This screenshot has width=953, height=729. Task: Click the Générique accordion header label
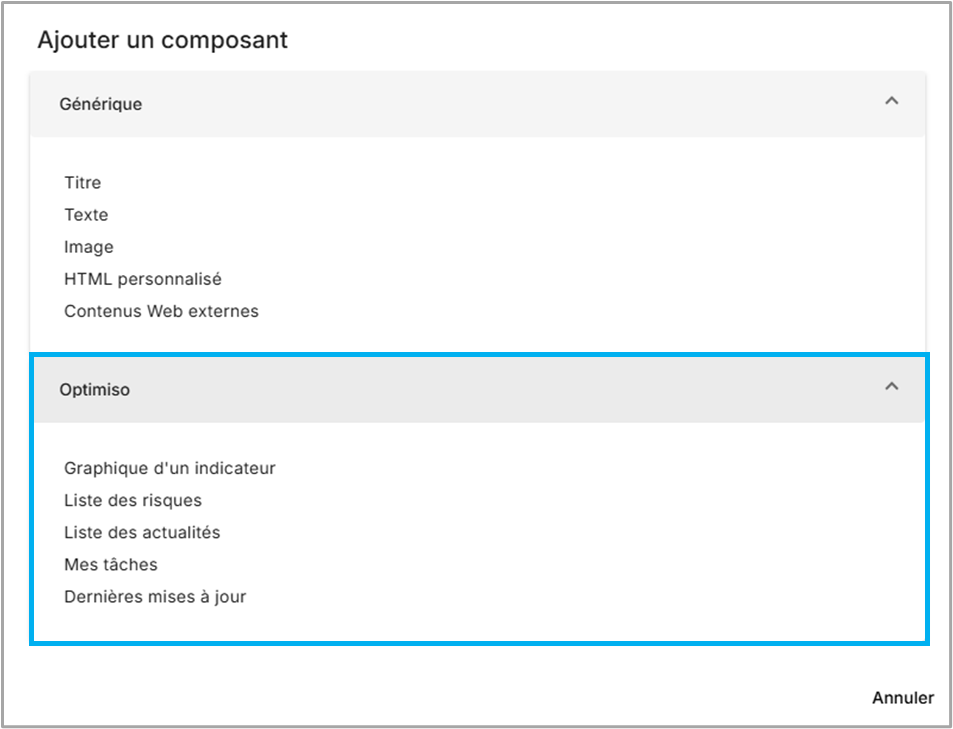point(100,103)
